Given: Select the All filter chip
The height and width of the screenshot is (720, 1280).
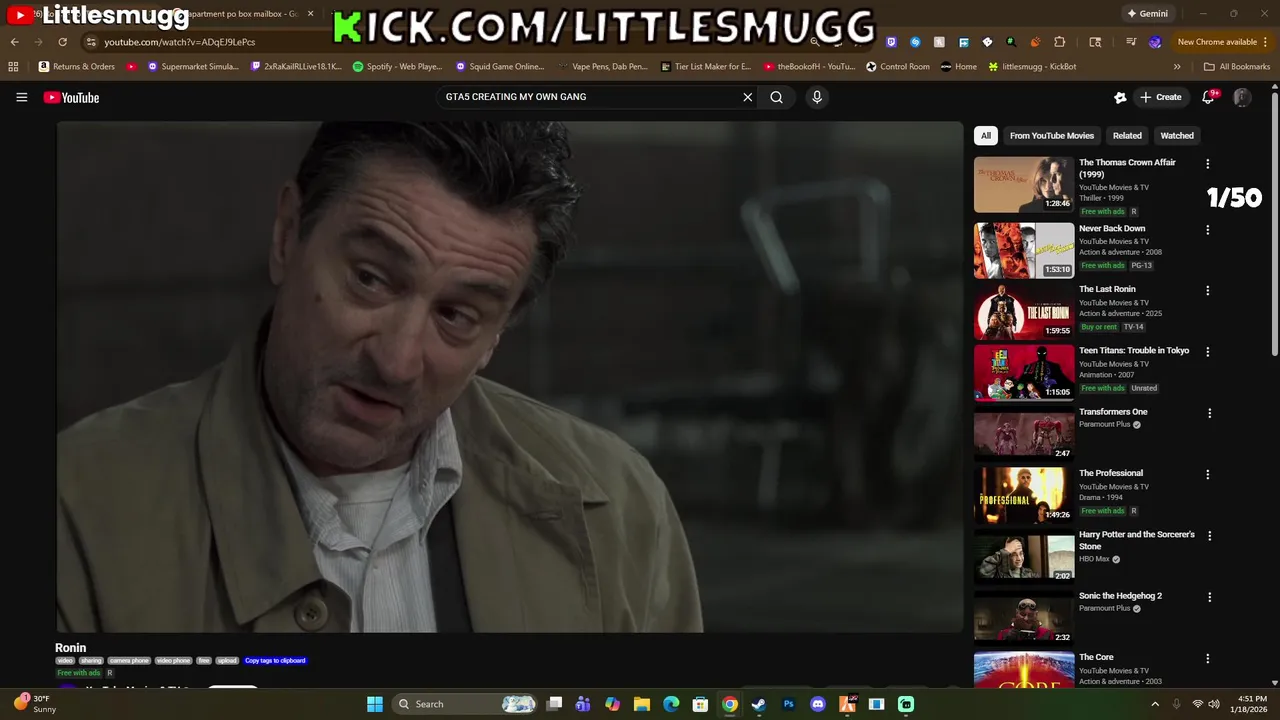Looking at the screenshot, I should coord(985,136).
